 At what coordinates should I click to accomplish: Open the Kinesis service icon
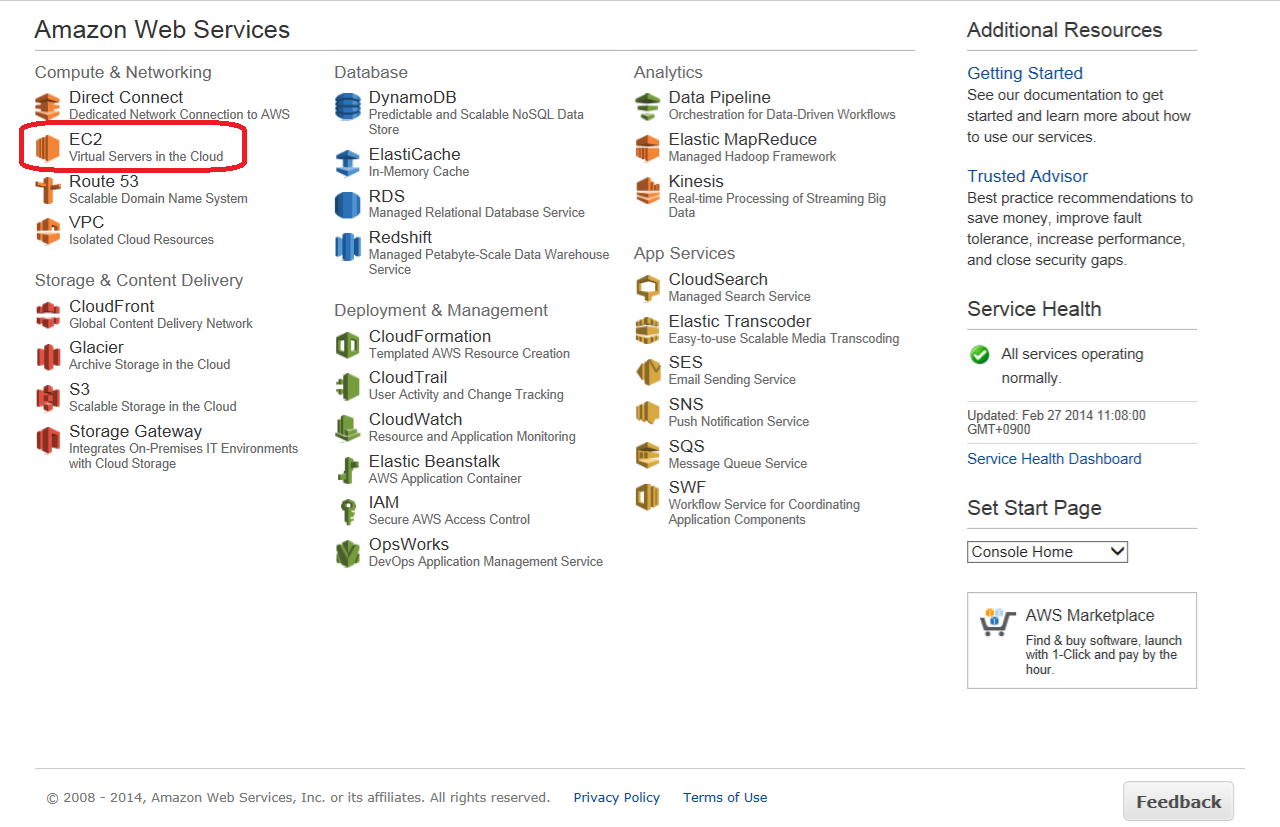647,190
